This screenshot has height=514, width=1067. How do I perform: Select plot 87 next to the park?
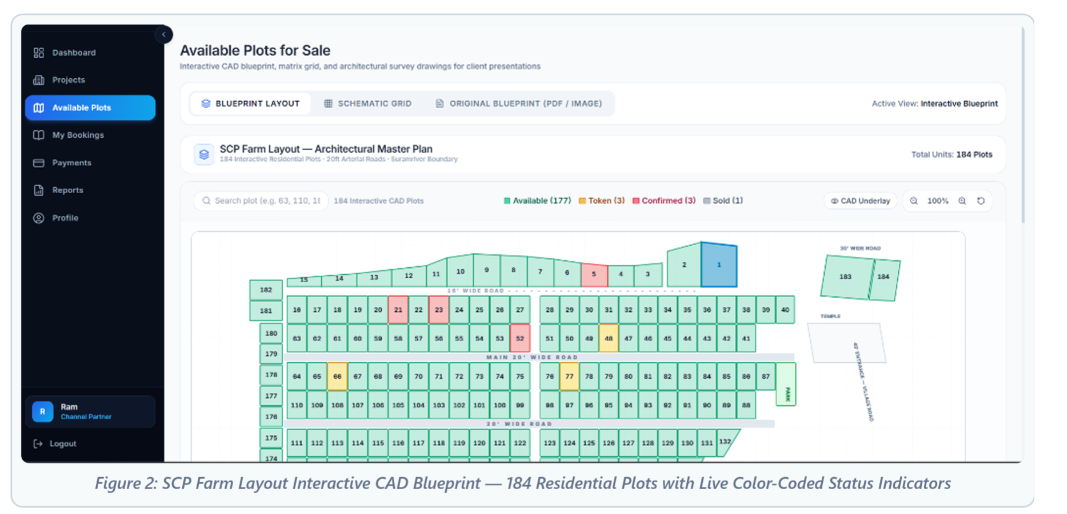pos(766,376)
